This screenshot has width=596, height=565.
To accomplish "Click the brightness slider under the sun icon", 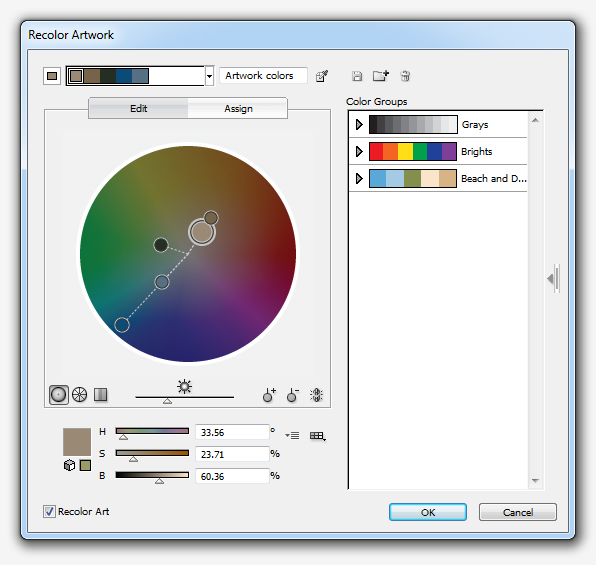I will pyautogui.click(x=184, y=398).
